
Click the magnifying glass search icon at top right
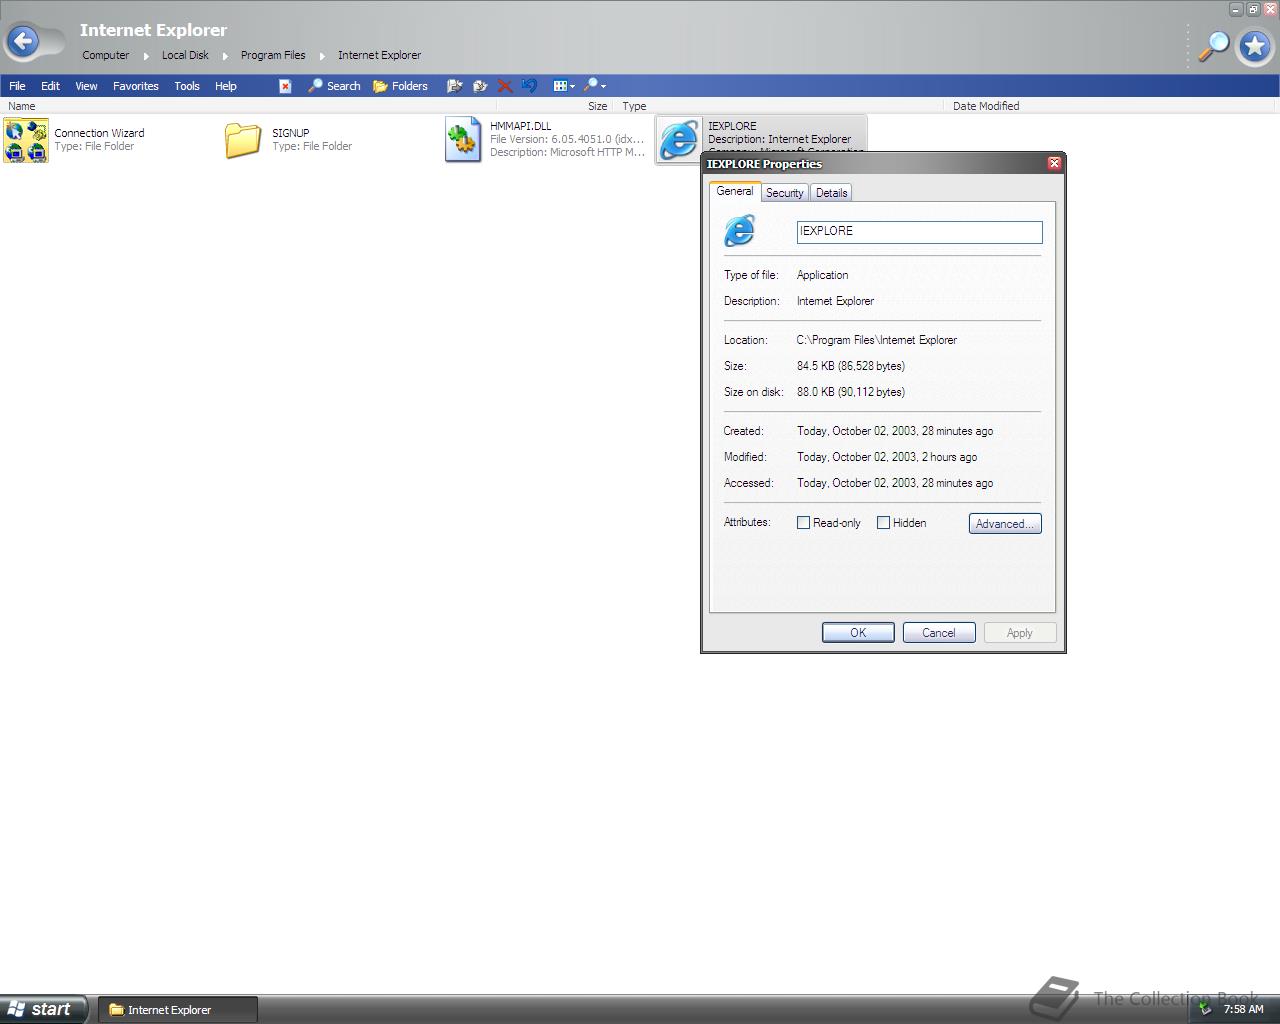click(x=1214, y=46)
